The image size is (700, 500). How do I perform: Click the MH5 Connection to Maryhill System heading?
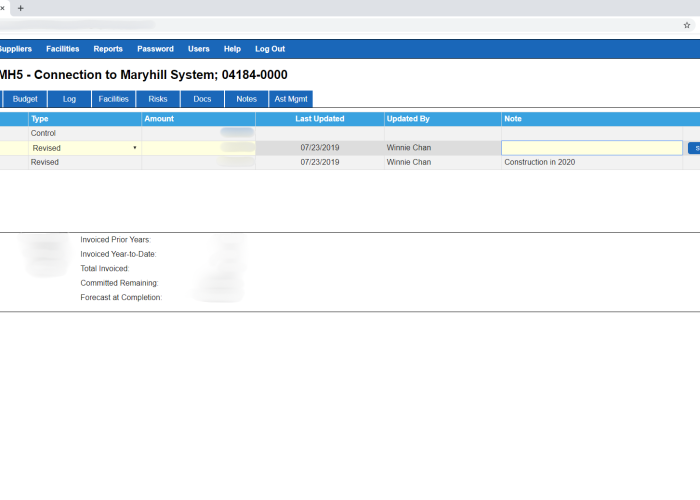[x=143, y=75]
